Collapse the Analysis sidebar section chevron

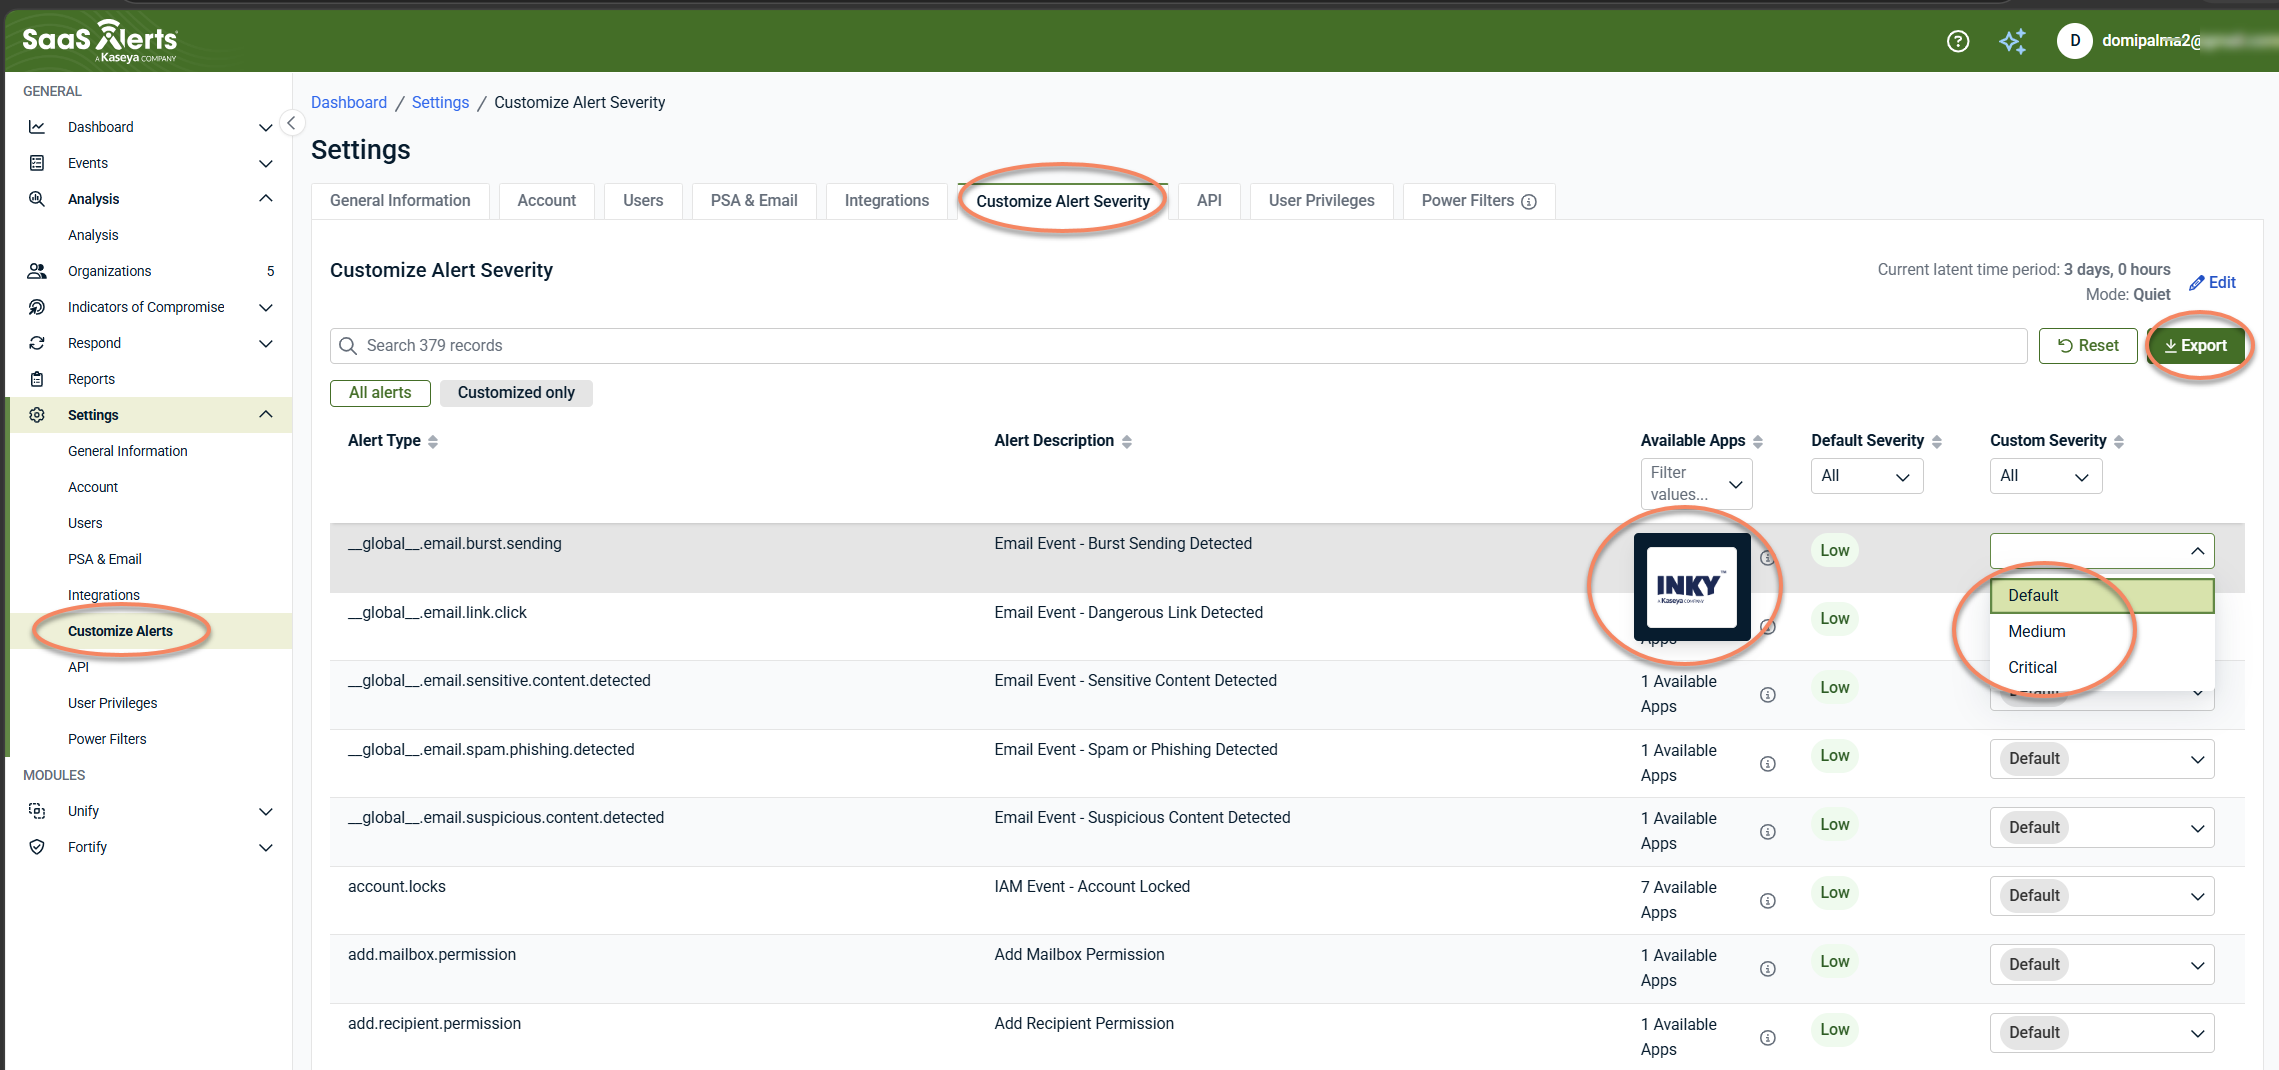pos(266,198)
